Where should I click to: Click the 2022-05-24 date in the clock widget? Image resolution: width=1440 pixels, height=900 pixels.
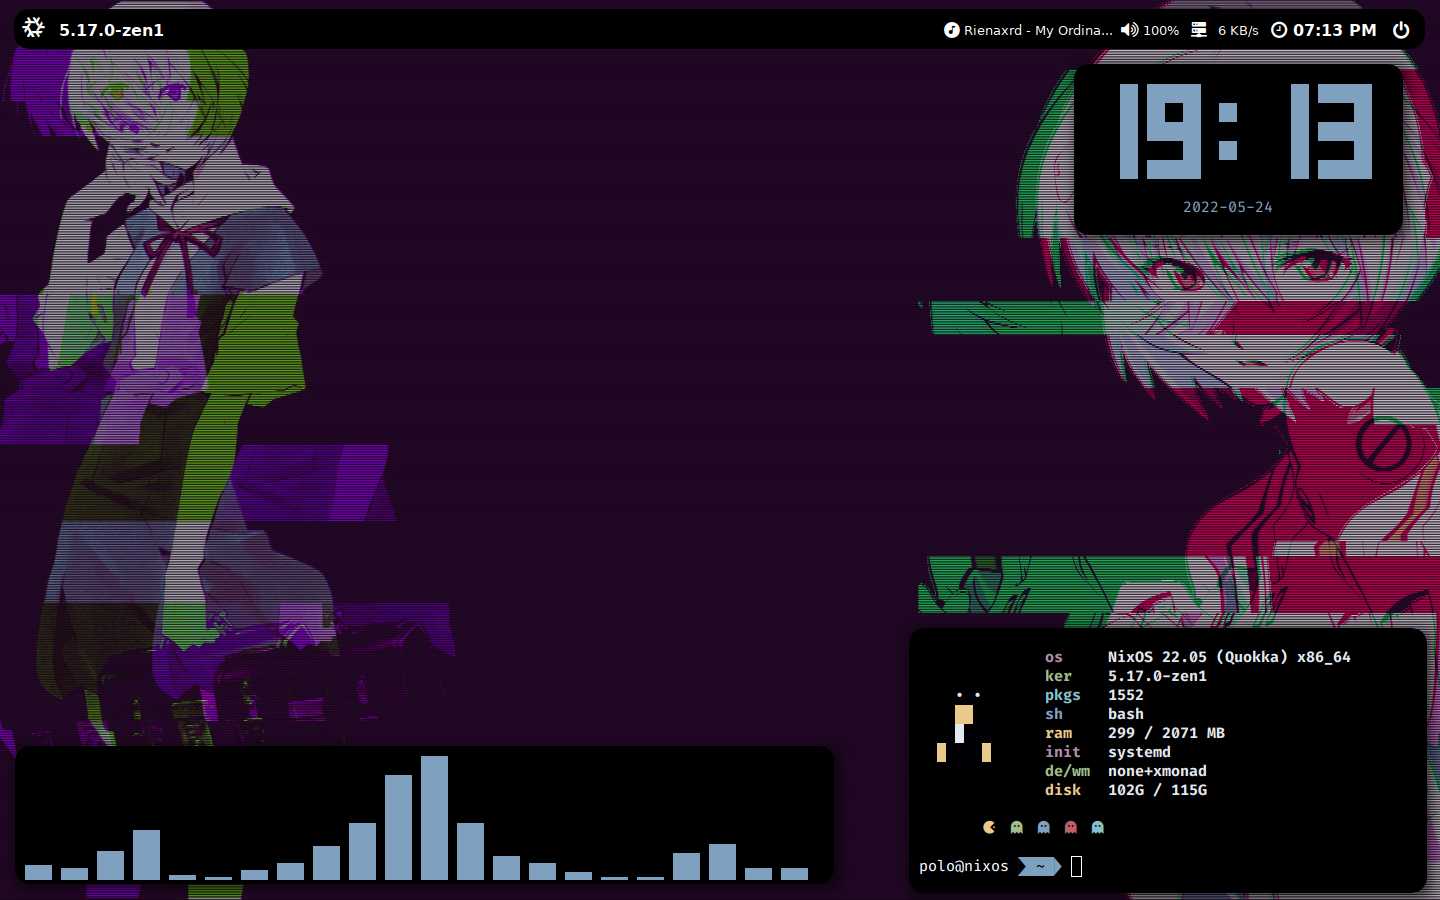pos(1227,207)
